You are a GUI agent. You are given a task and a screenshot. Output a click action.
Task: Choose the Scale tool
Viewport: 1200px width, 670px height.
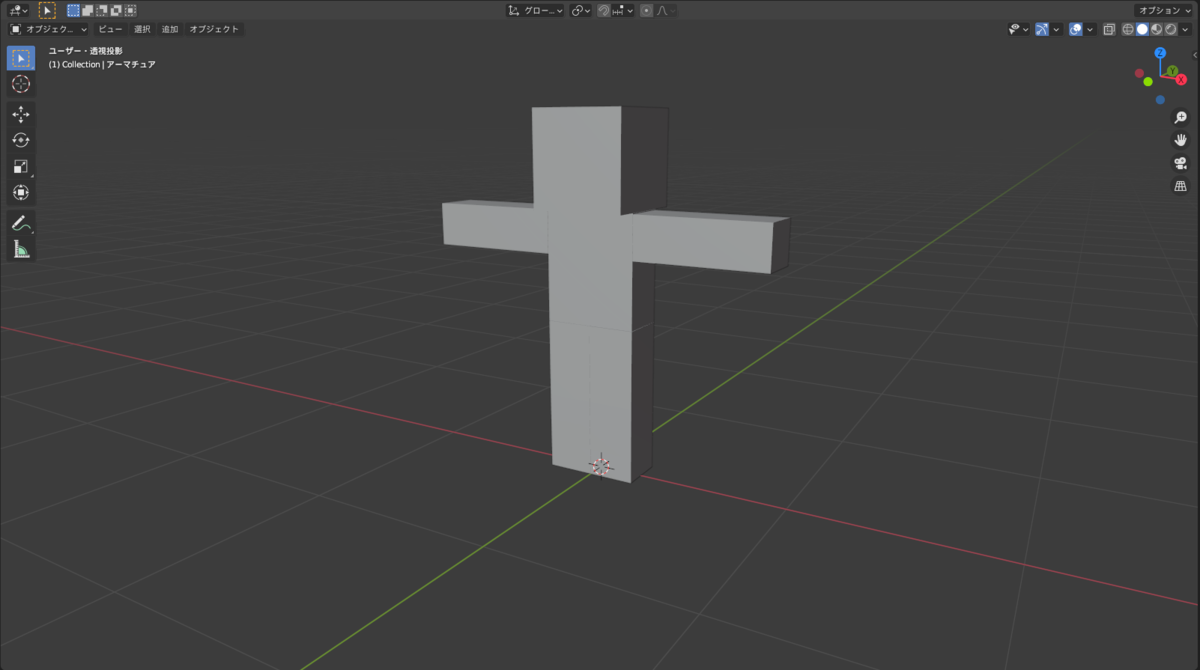pos(21,166)
